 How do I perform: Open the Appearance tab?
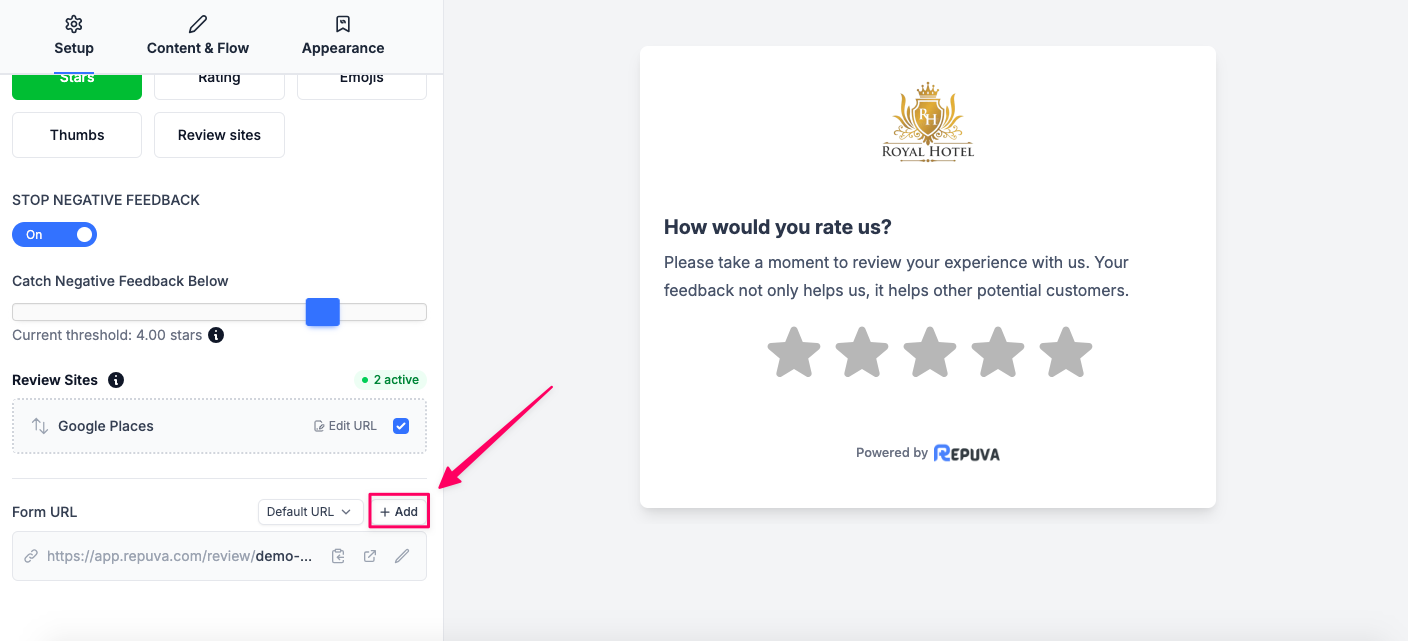(343, 36)
